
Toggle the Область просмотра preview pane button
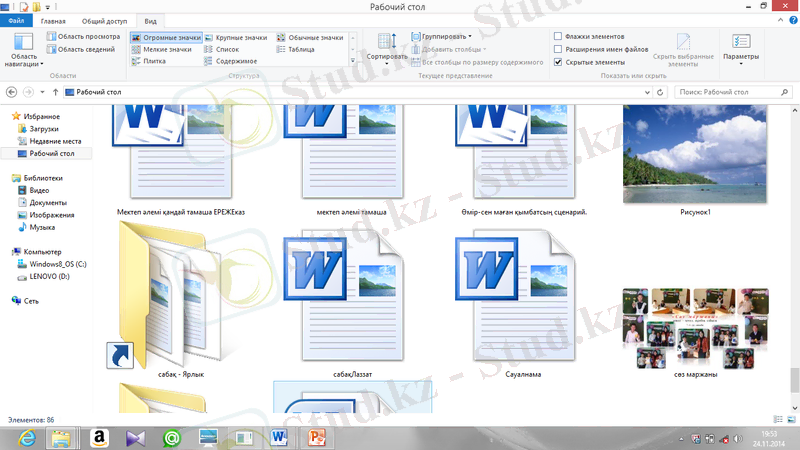point(83,36)
